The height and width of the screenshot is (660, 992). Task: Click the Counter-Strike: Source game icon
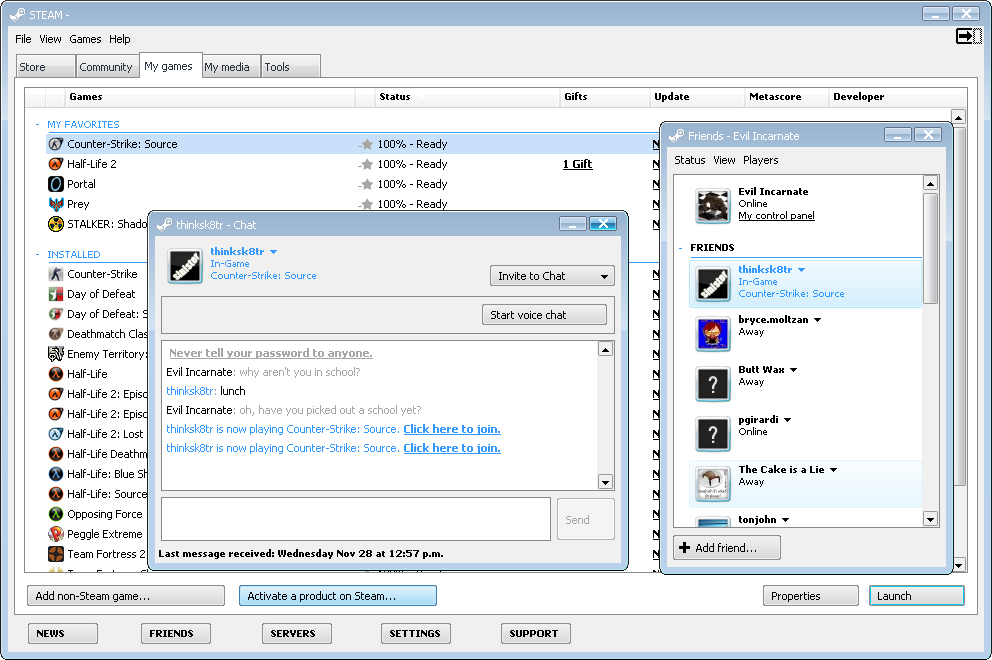click(56, 144)
